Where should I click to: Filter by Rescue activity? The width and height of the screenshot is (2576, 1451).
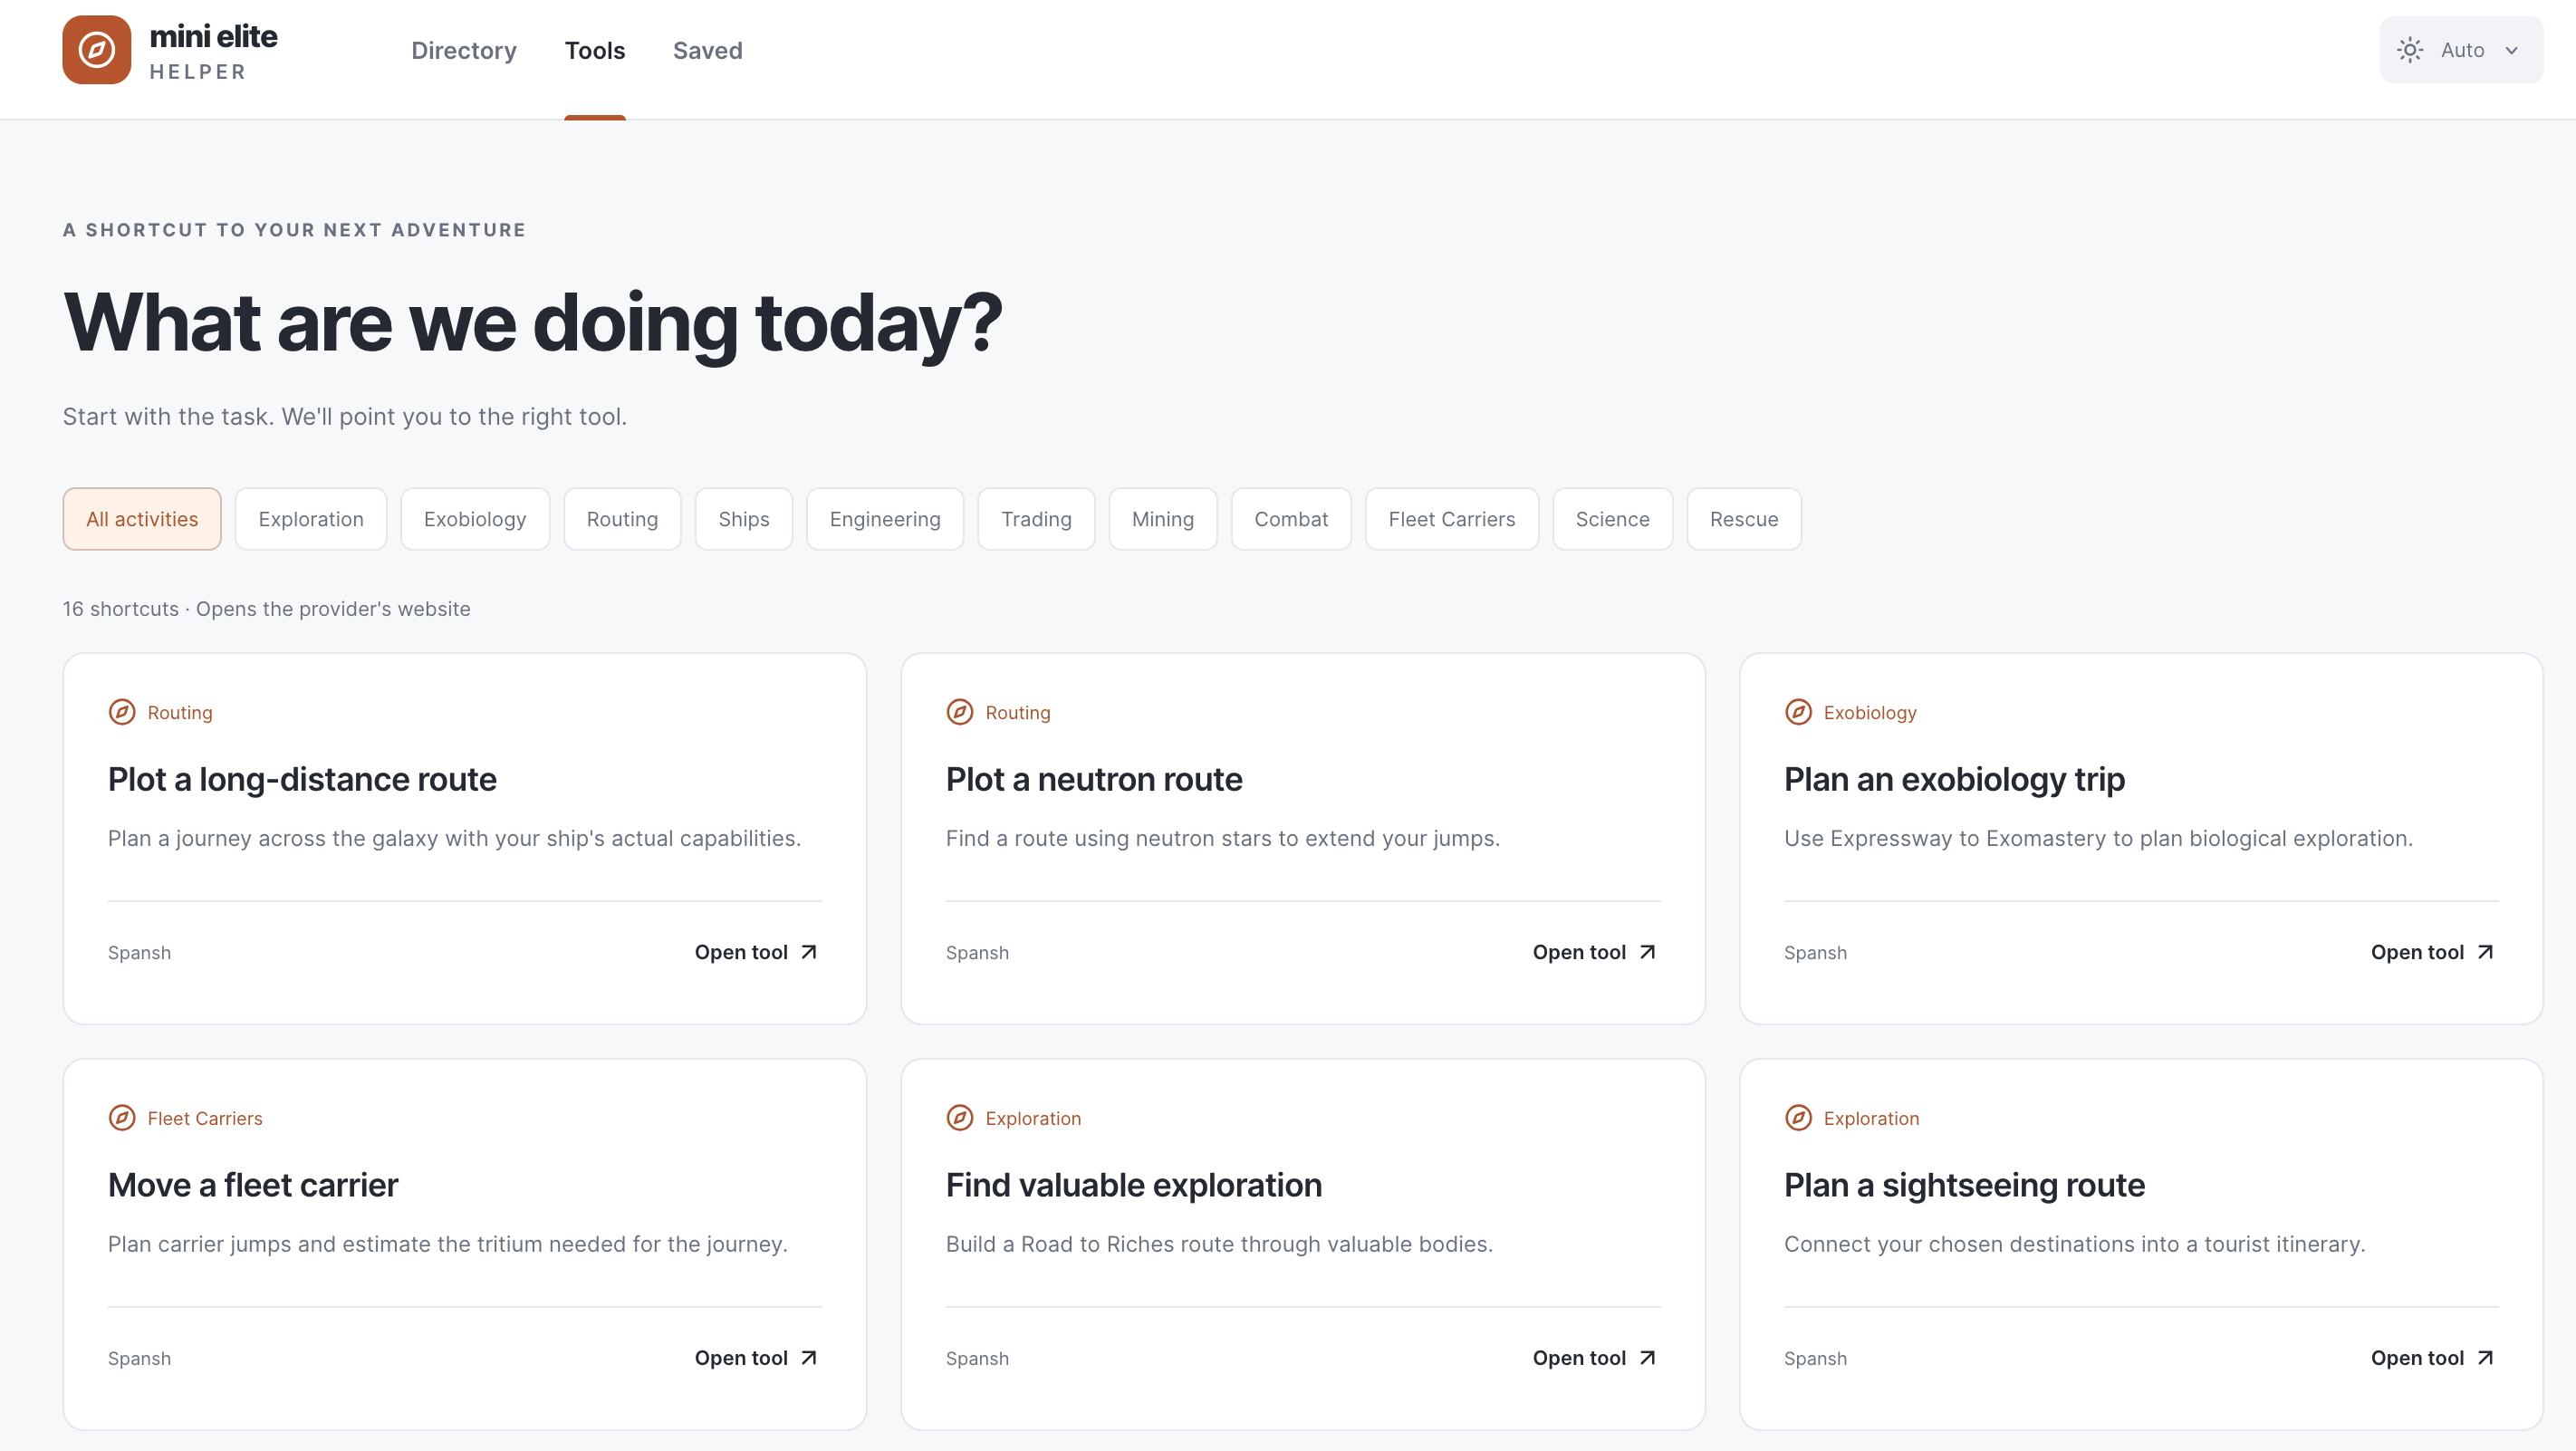pyautogui.click(x=1744, y=519)
